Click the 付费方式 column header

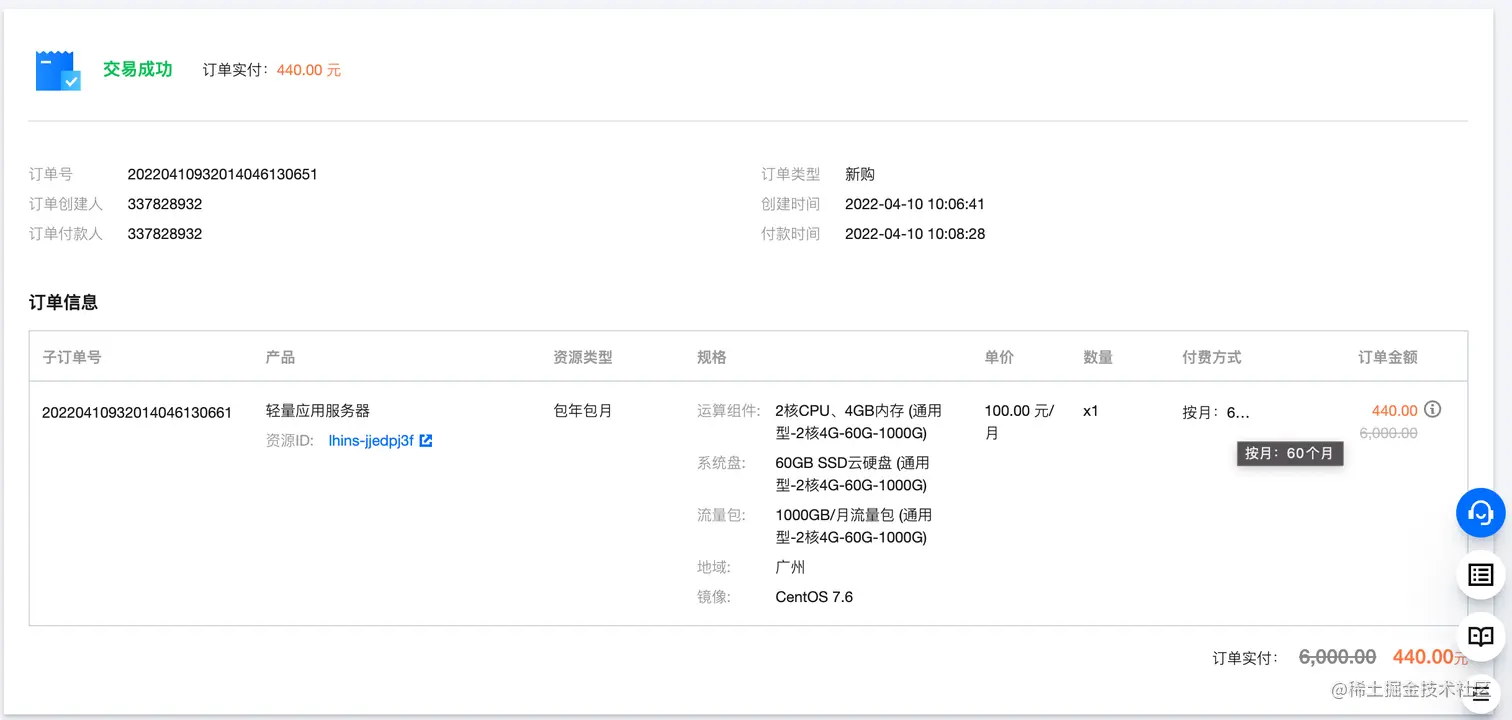click(1212, 357)
